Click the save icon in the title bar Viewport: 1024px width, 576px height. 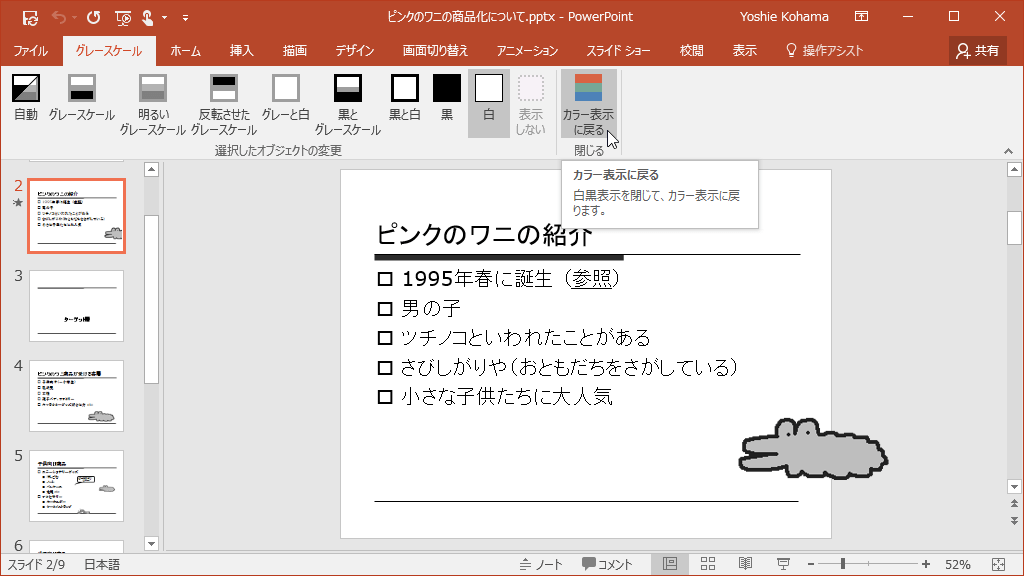click(30, 17)
